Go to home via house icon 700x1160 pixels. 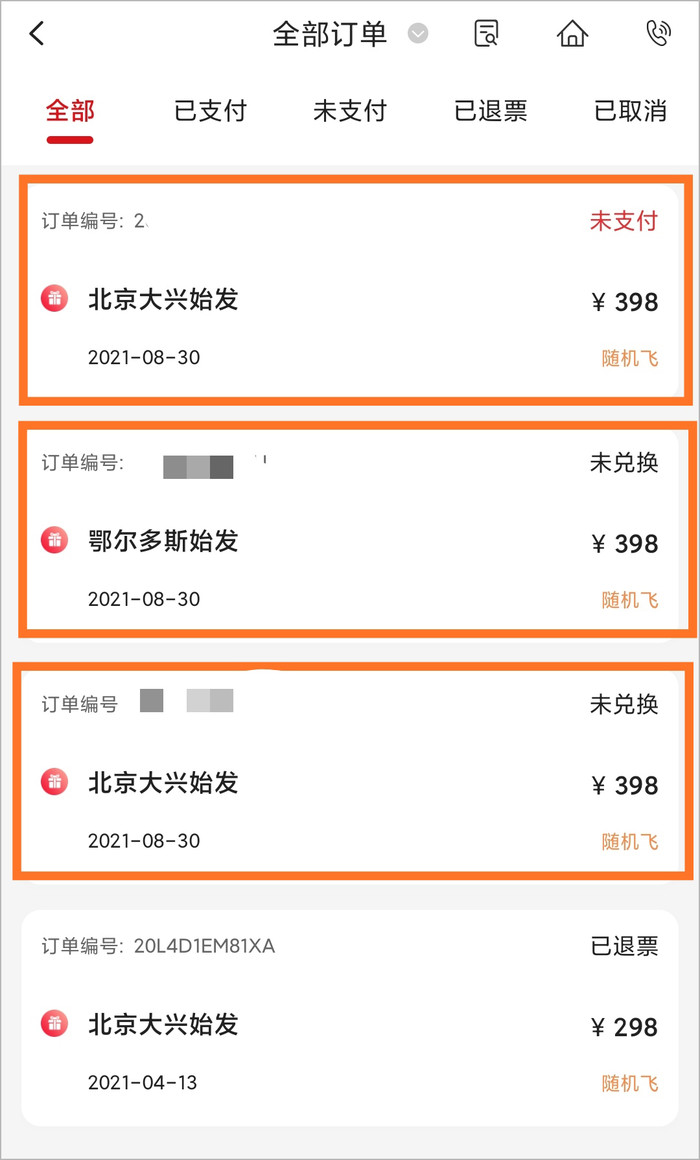tap(572, 34)
